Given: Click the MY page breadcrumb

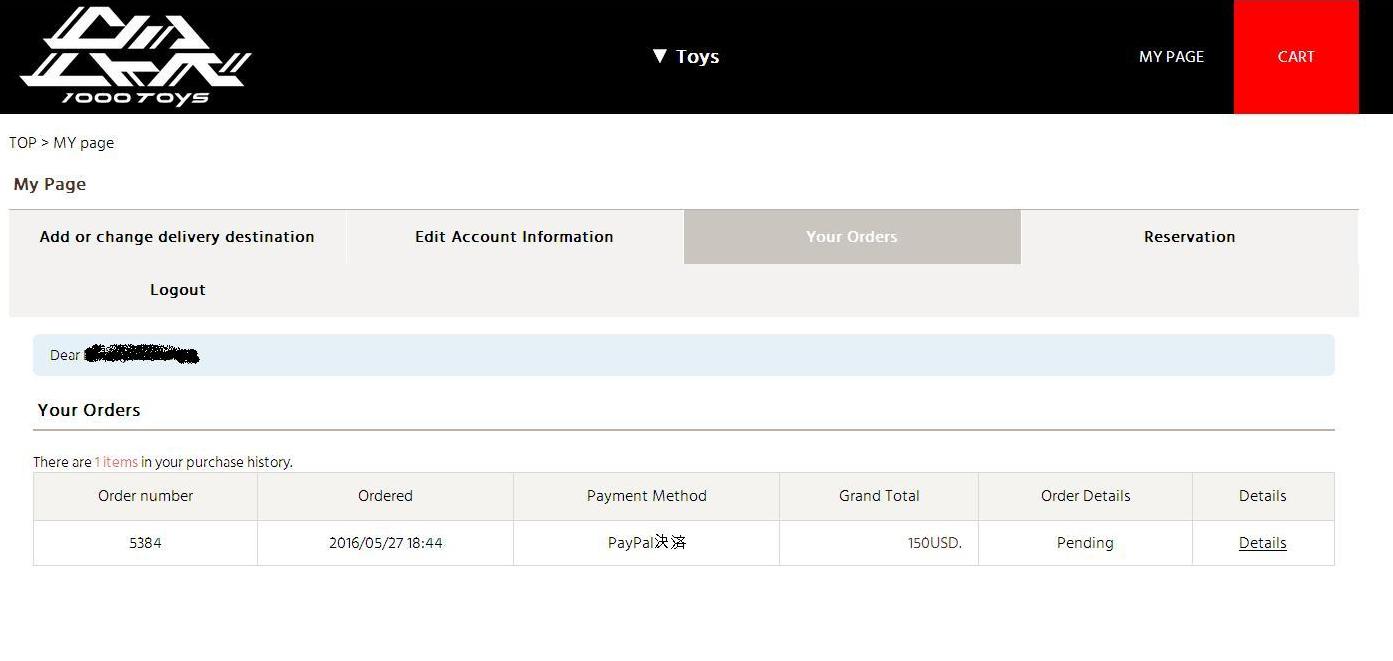Looking at the screenshot, I should (84, 143).
